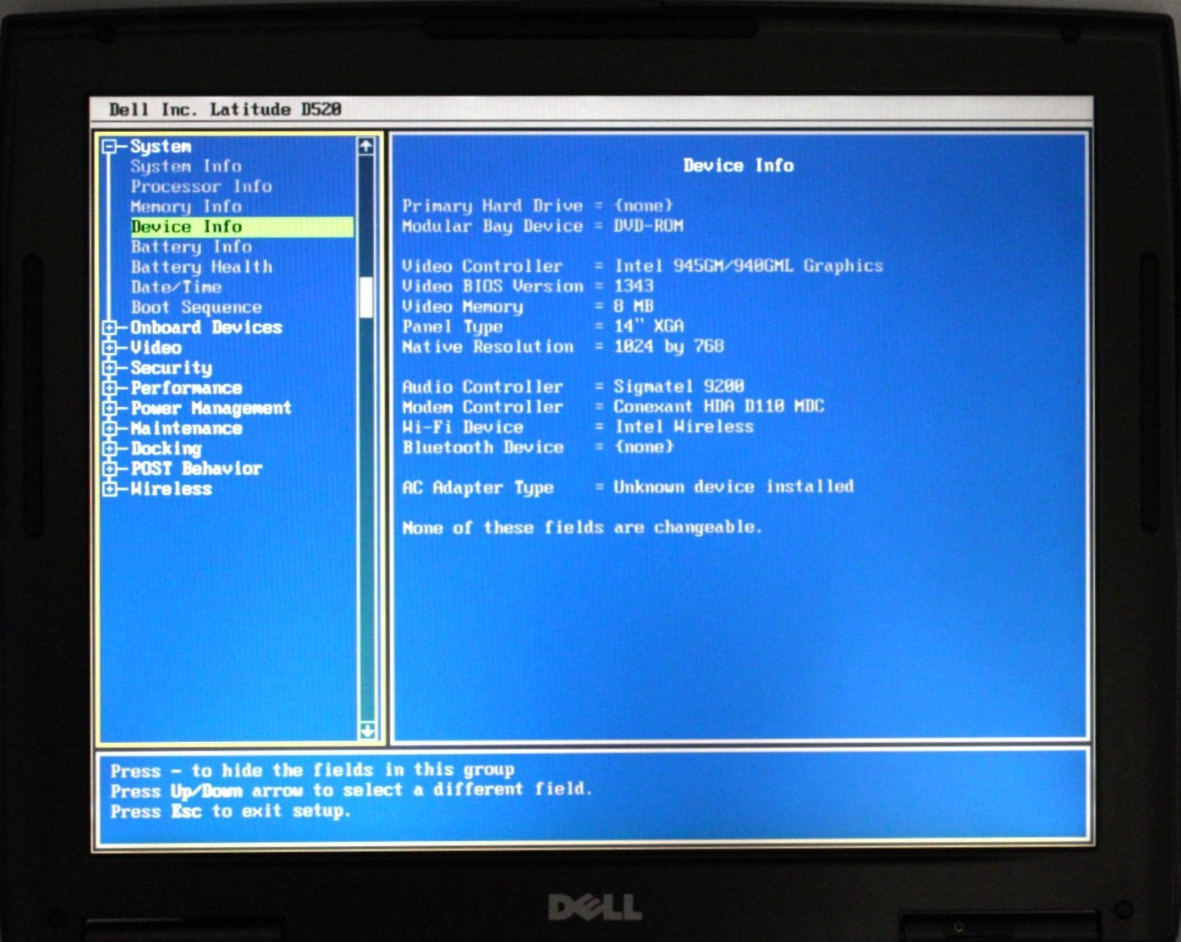Click Panel Type 14" XGA value
1181x942 pixels.
coord(648,326)
